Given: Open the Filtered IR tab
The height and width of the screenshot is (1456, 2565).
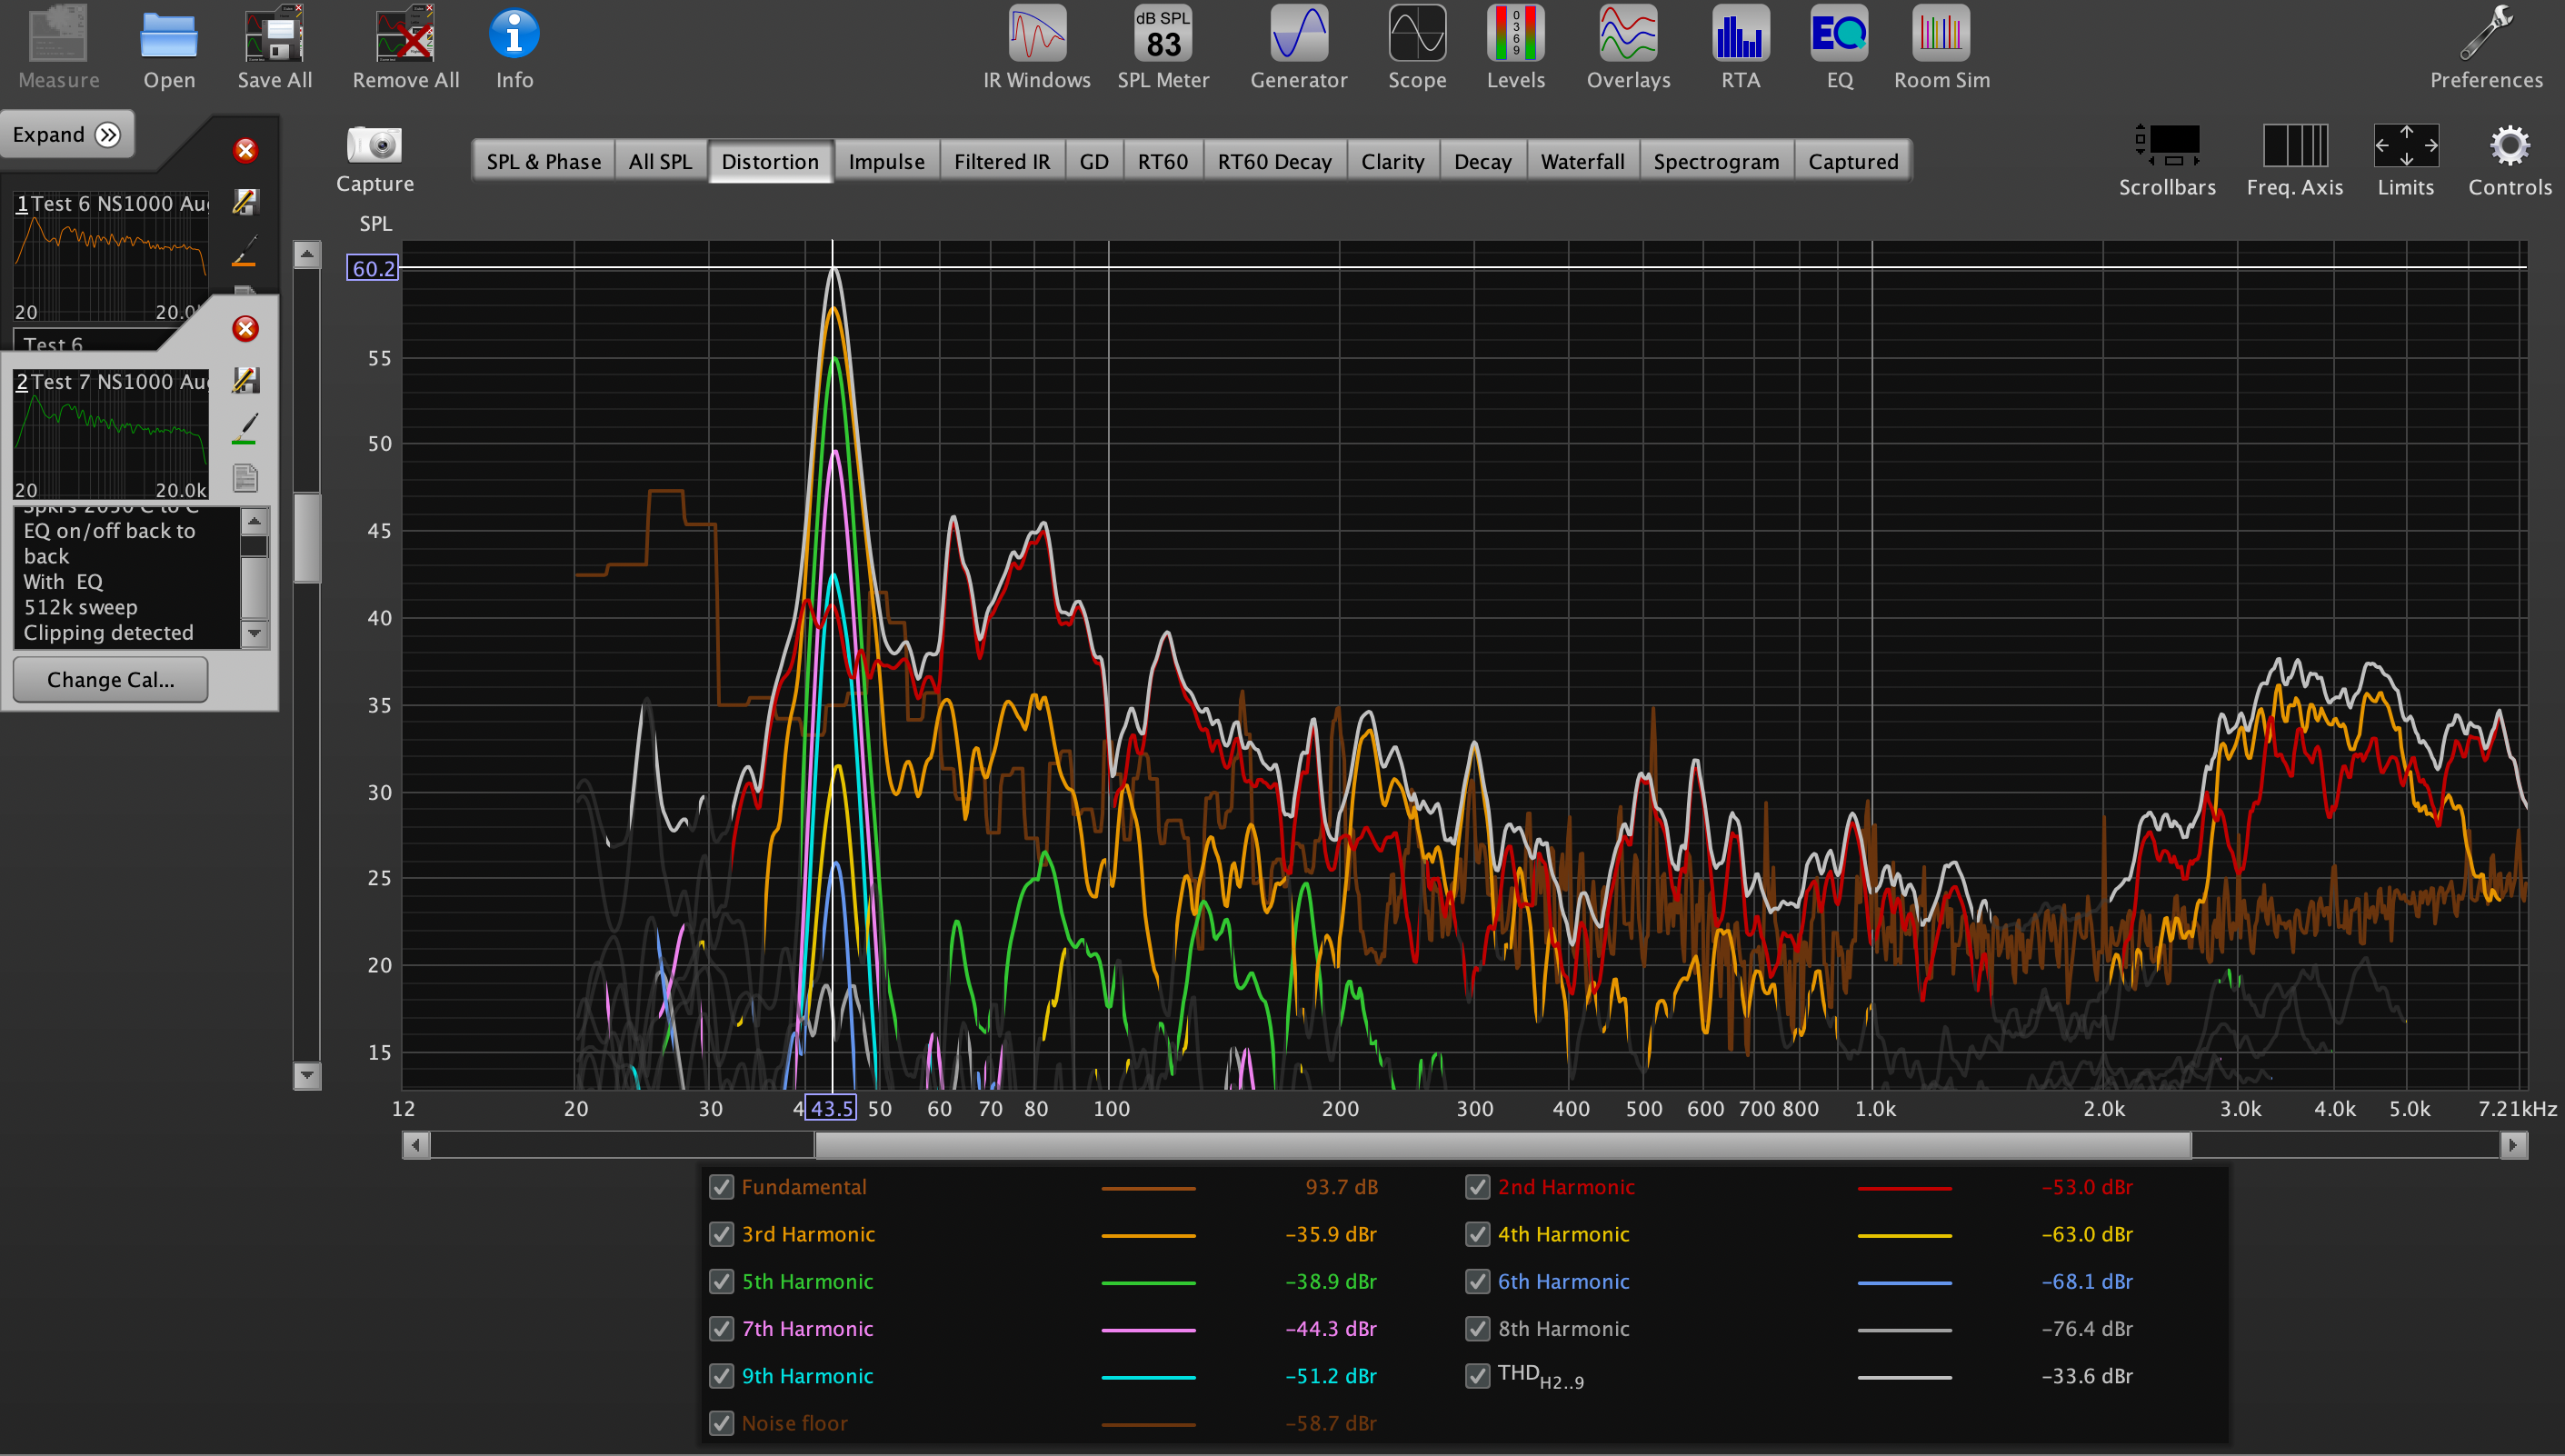Looking at the screenshot, I should 1002,161.
